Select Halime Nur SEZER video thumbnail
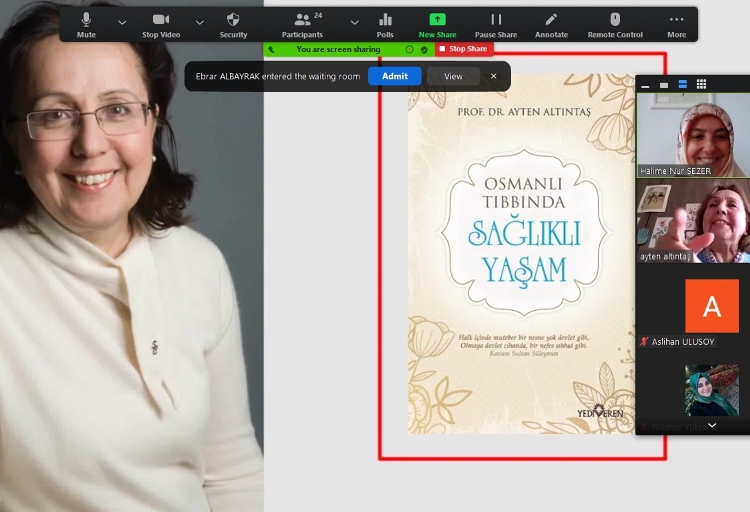The width and height of the screenshot is (750, 512). click(693, 134)
